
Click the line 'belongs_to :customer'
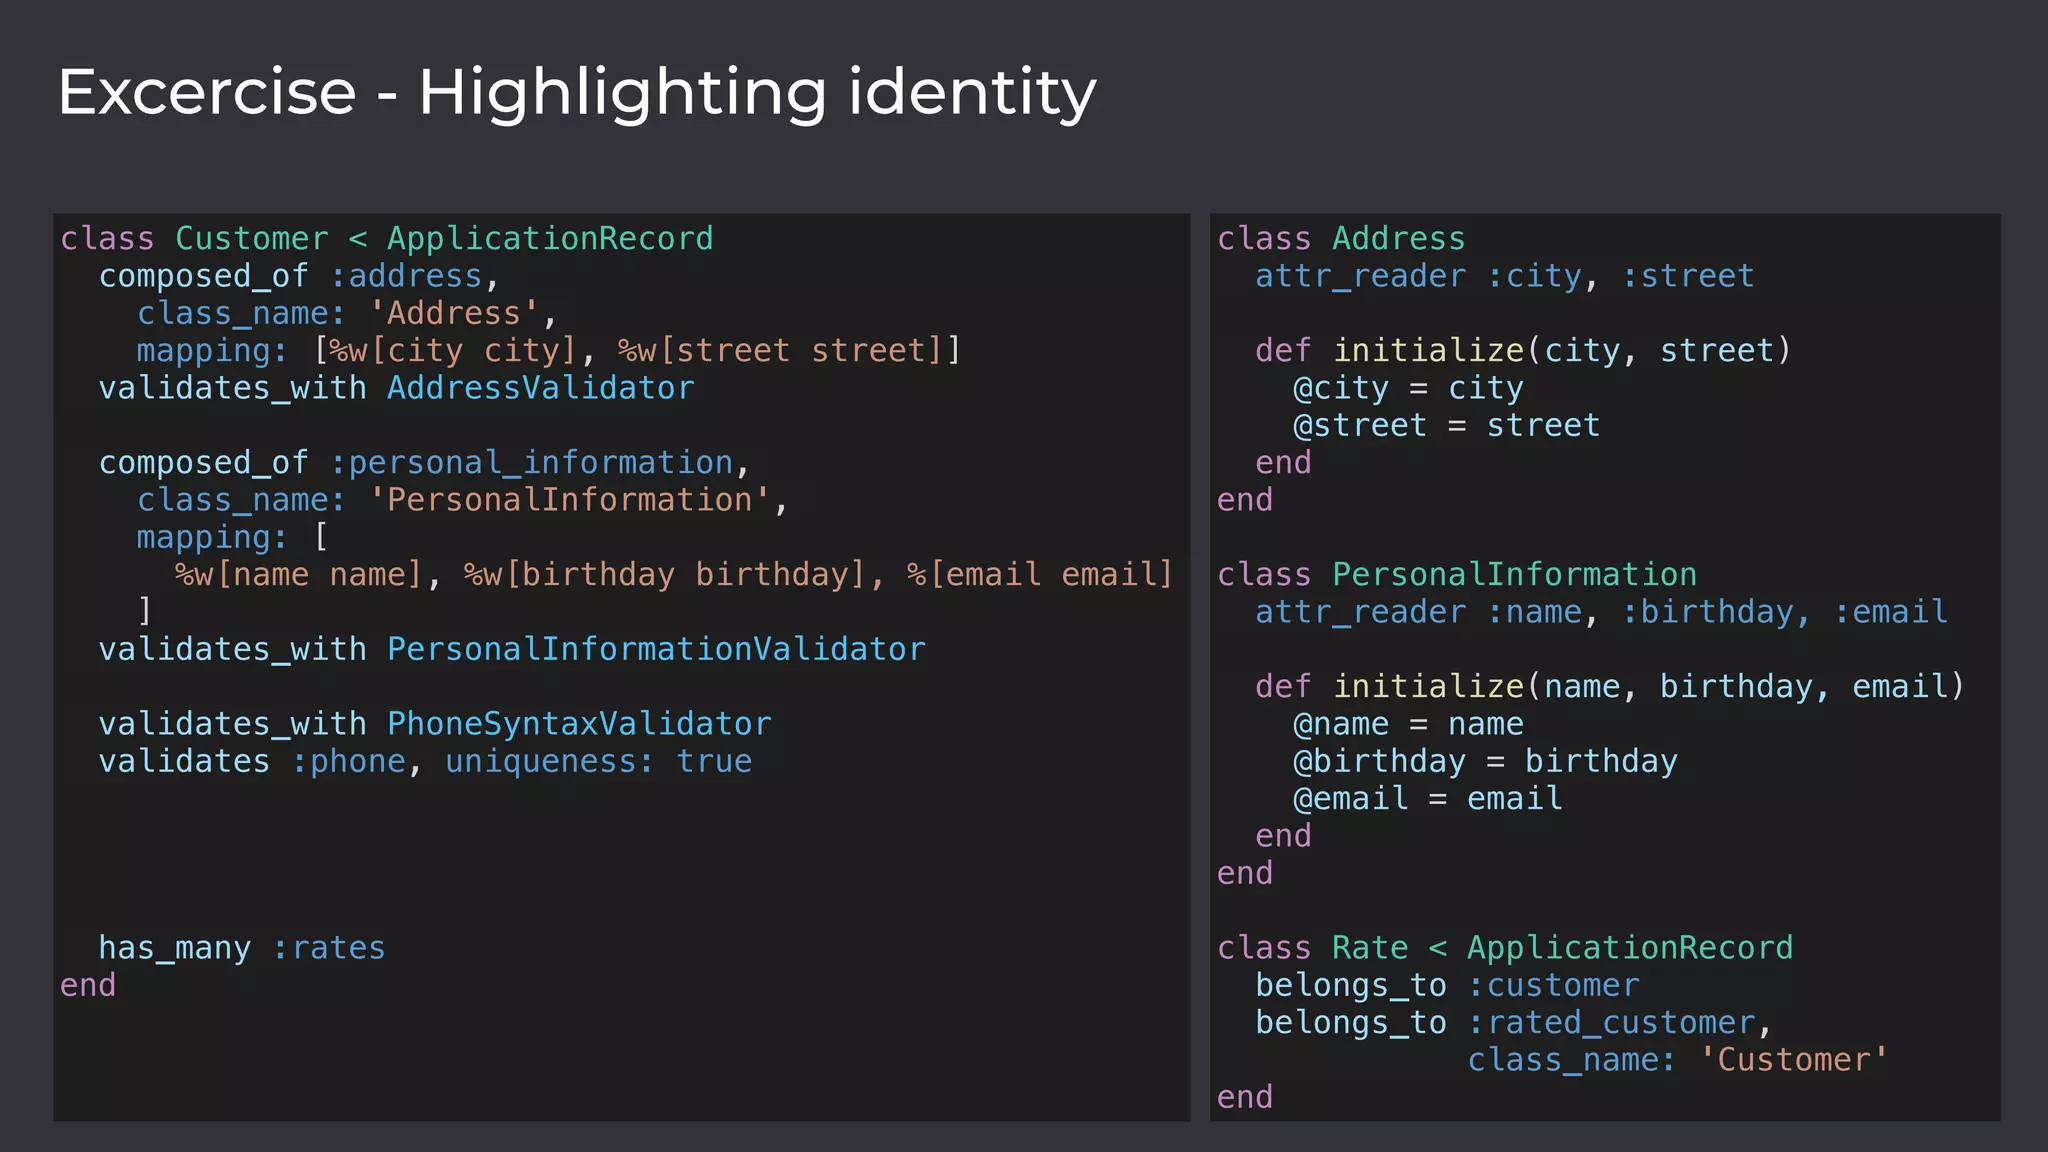(x=1447, y=986)
